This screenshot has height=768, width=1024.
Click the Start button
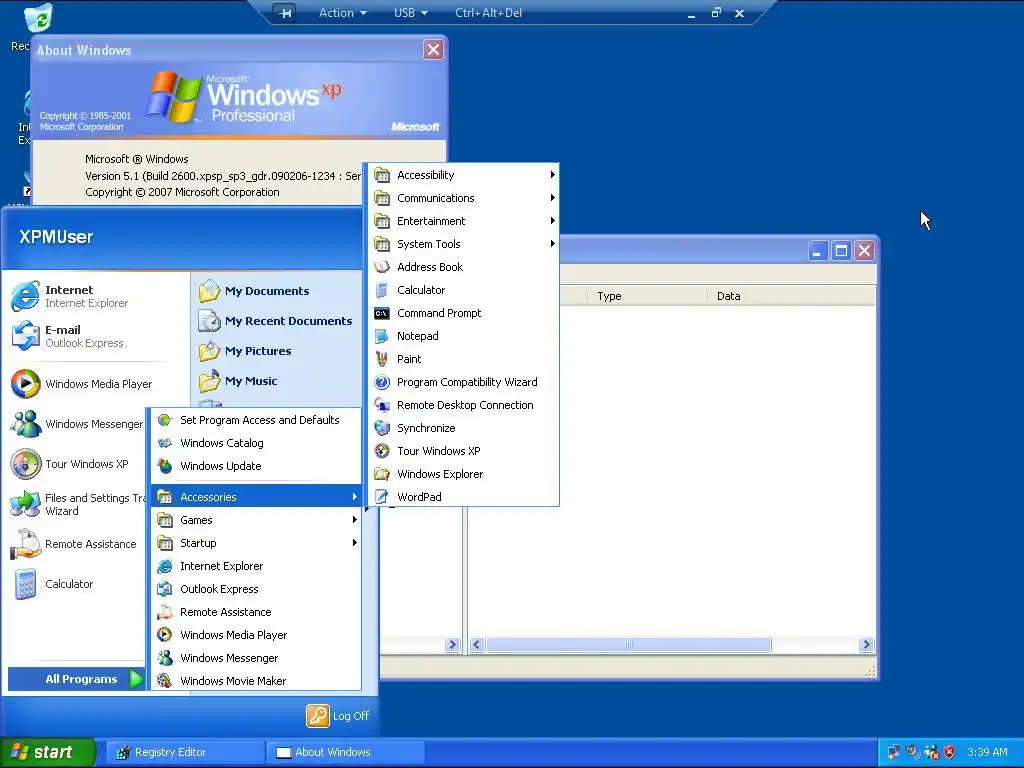coord(47,752)
